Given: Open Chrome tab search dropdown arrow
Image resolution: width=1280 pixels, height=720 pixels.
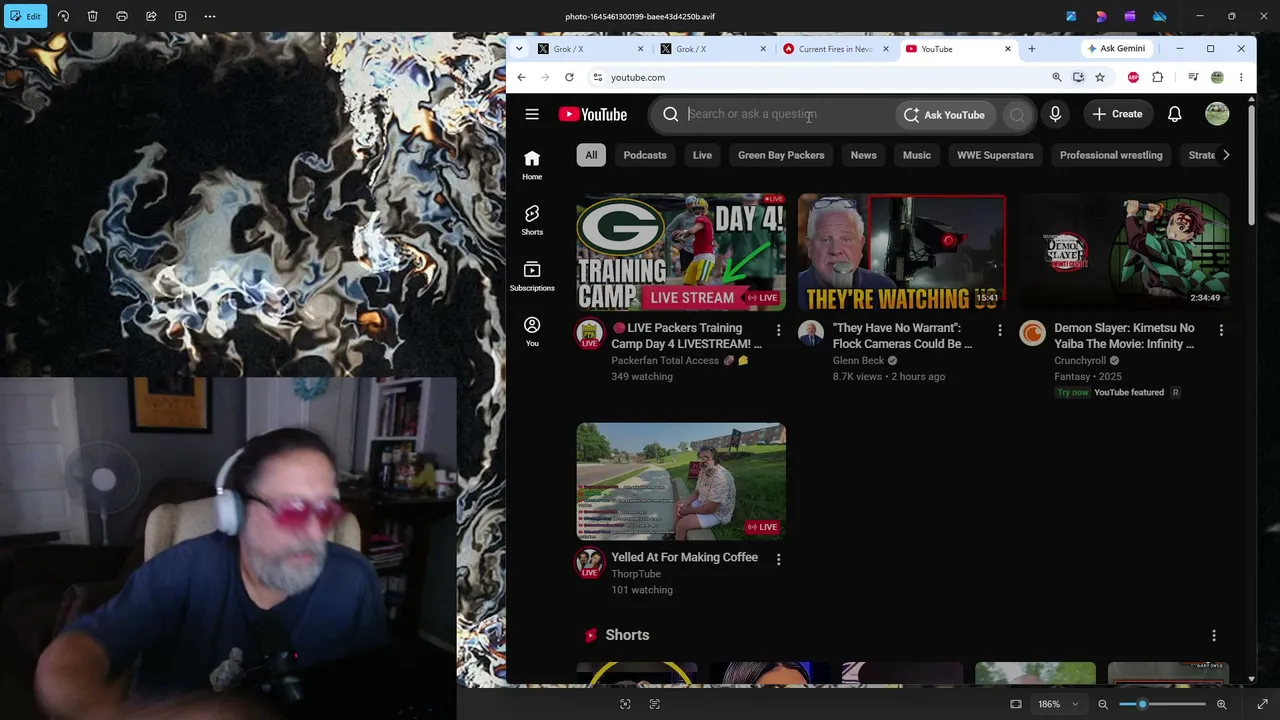Looking at the screenshot, I should (x=519, y=49).
